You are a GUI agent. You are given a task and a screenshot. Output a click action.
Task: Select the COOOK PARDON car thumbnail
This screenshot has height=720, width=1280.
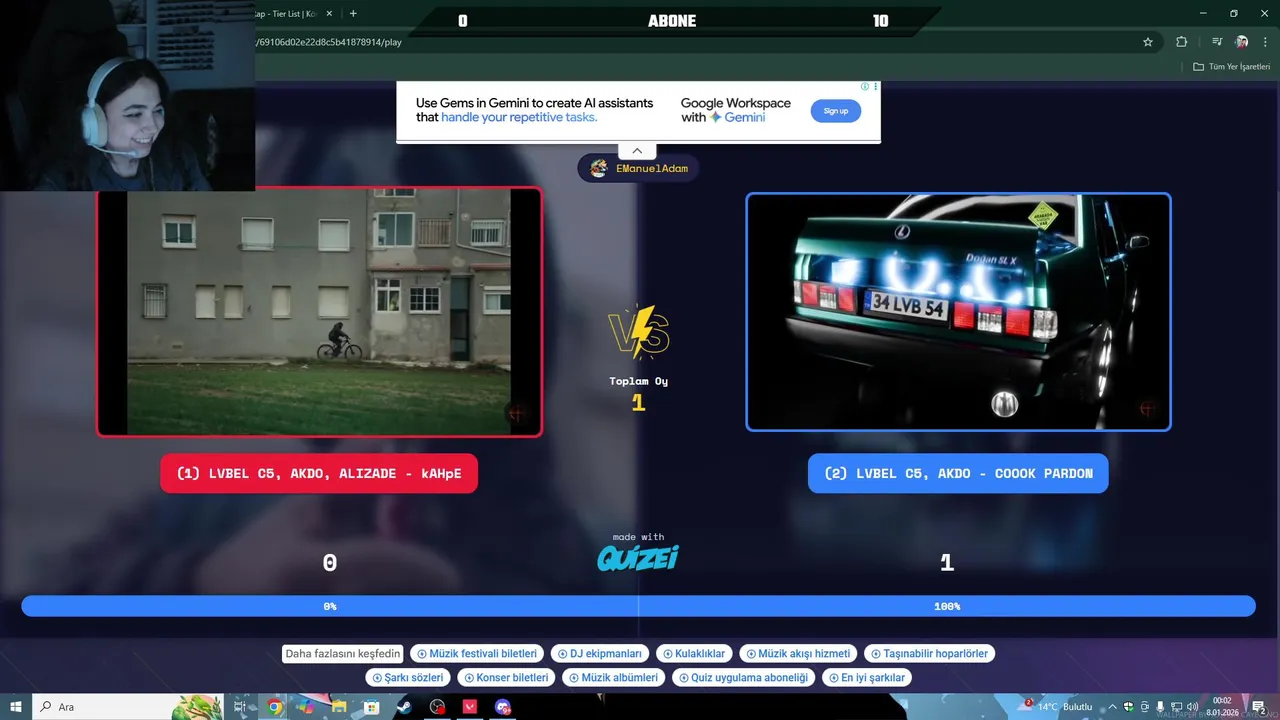958,312
